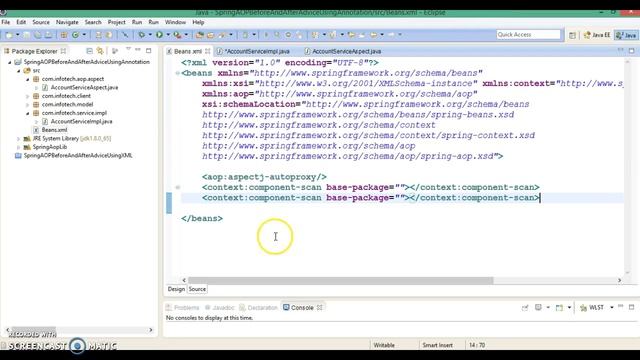
Task: Open the Declaration view tab
Action: coord(258,307)
